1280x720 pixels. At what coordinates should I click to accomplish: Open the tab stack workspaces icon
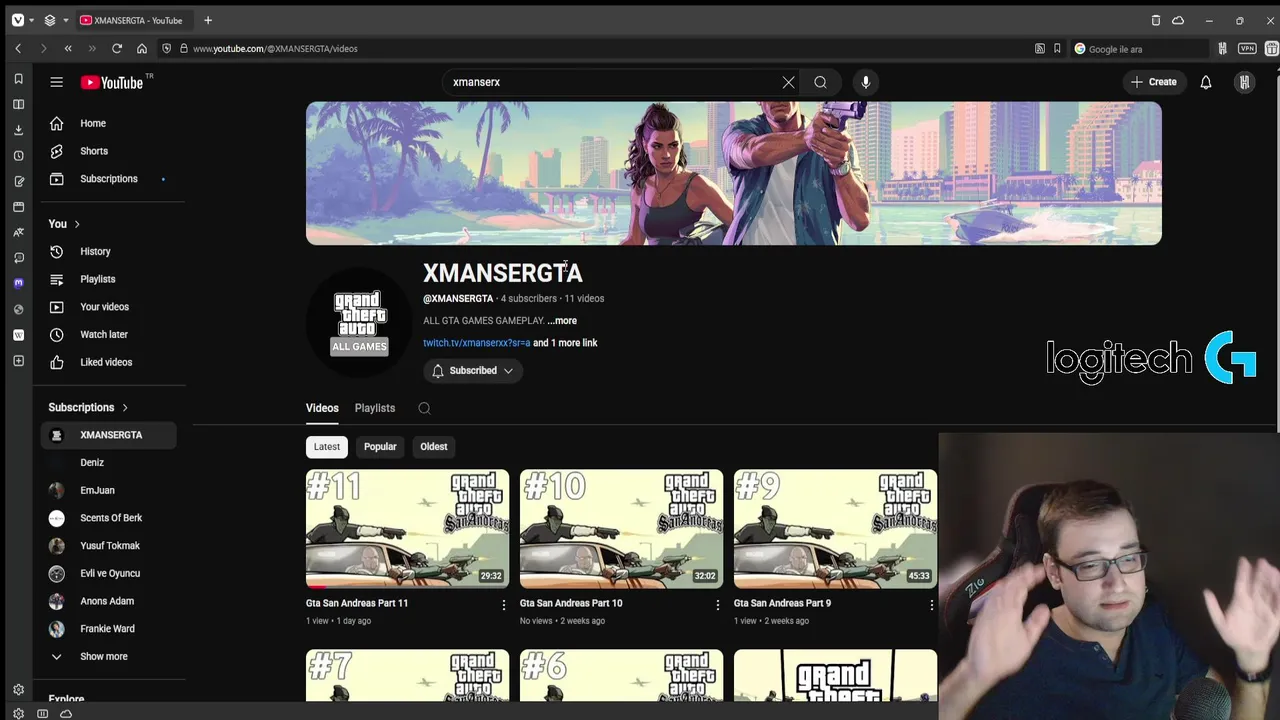(50, 20)
